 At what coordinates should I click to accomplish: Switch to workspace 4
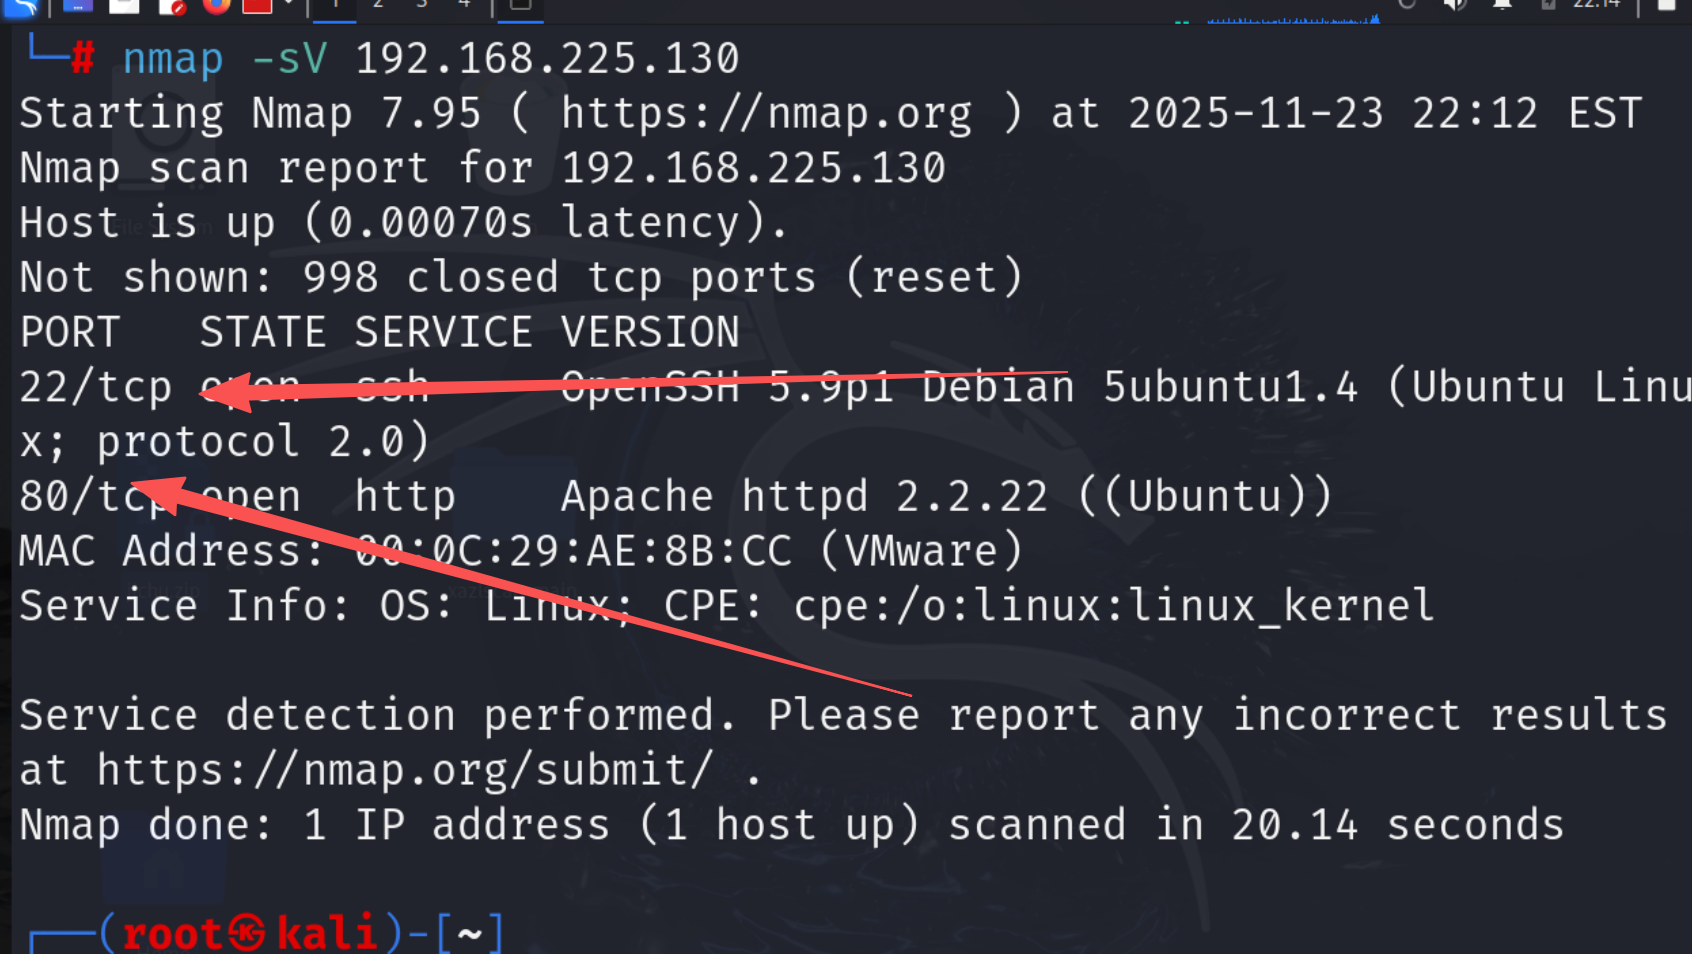click(464, 5)
